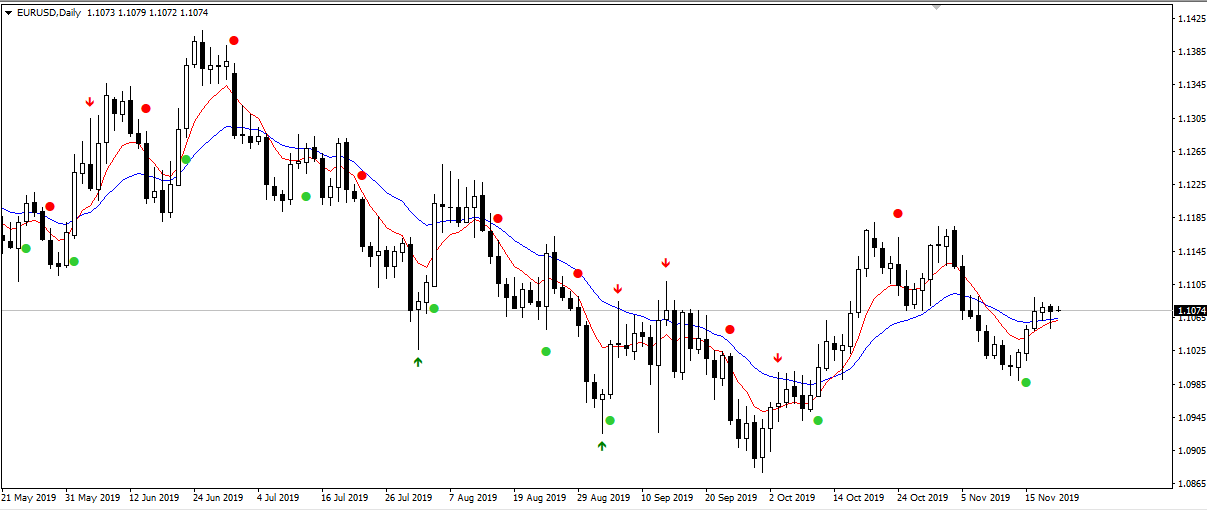The width and height of the screenshot is (1207, 511).
Task: Click the 15 Nov 2019 date label
Action: point(1051,497)
